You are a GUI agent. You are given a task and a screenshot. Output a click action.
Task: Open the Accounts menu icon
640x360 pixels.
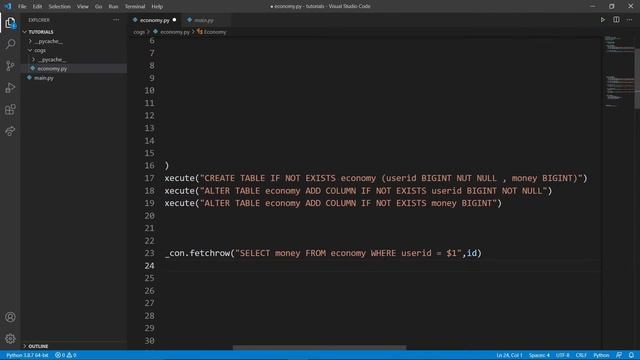click(10, 317)
